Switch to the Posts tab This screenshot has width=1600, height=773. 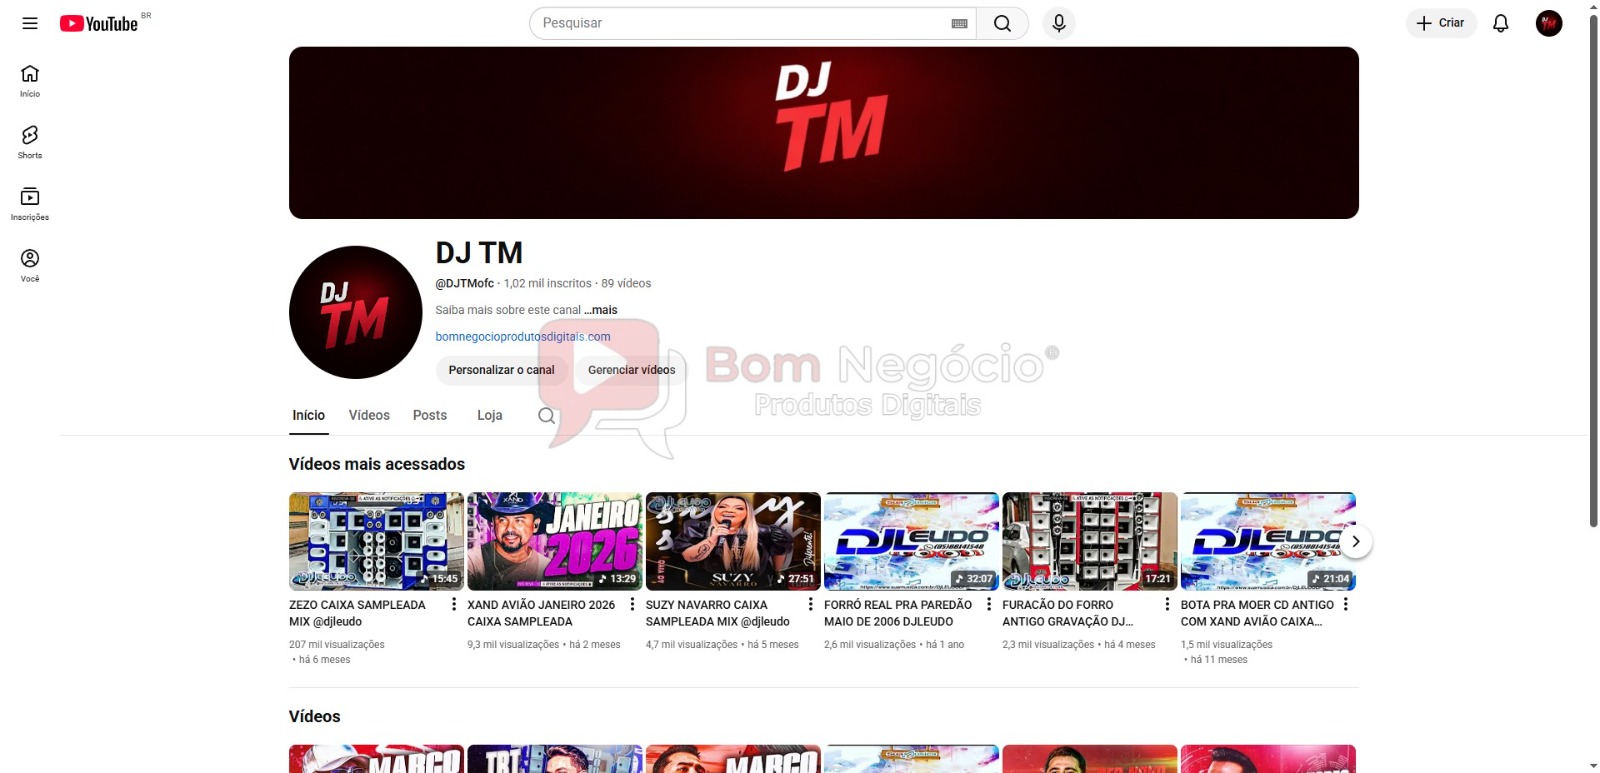(430, 415)
